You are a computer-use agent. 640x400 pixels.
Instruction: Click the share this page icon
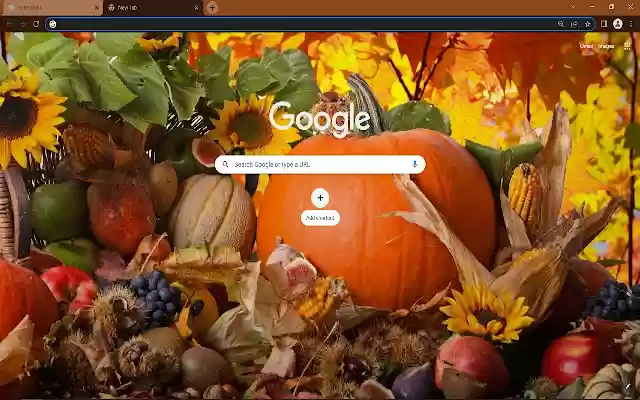(x=574, y=24)
